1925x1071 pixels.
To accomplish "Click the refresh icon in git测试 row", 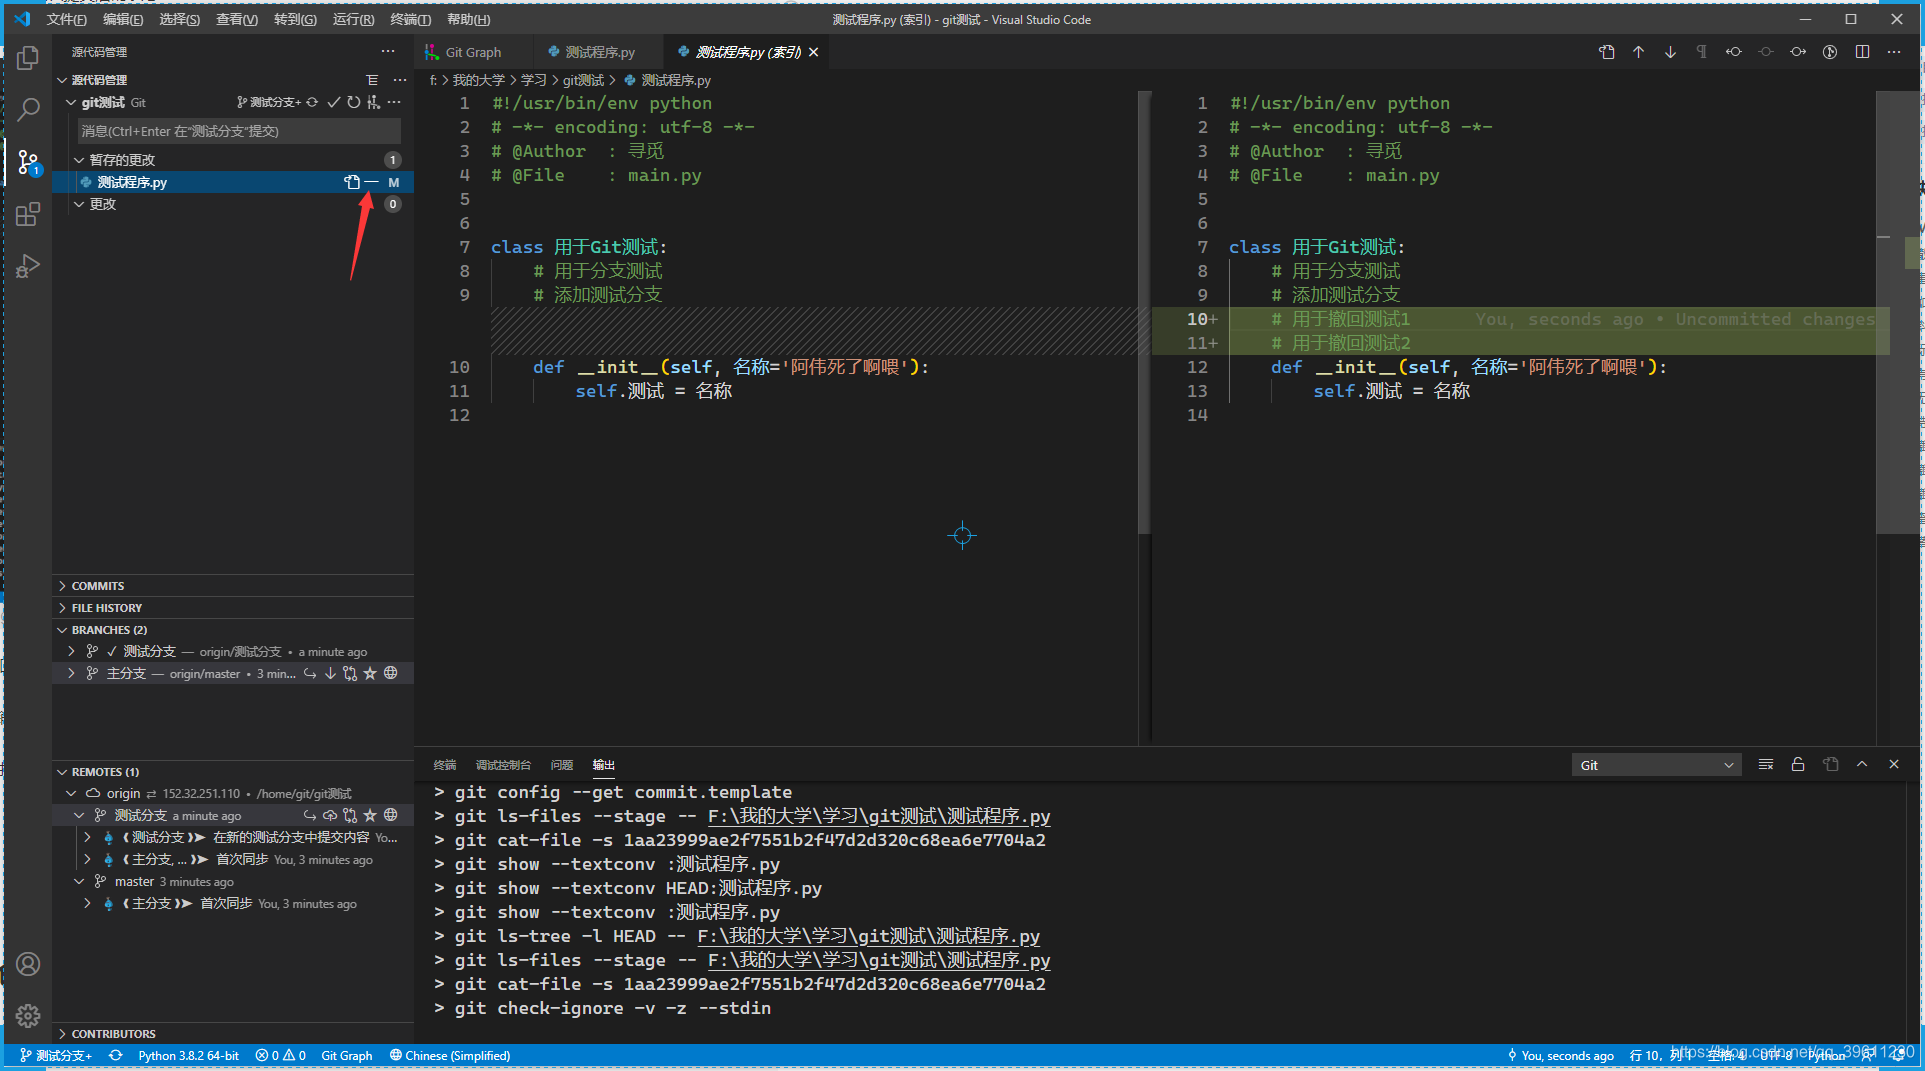I will (x=354, y=102).
